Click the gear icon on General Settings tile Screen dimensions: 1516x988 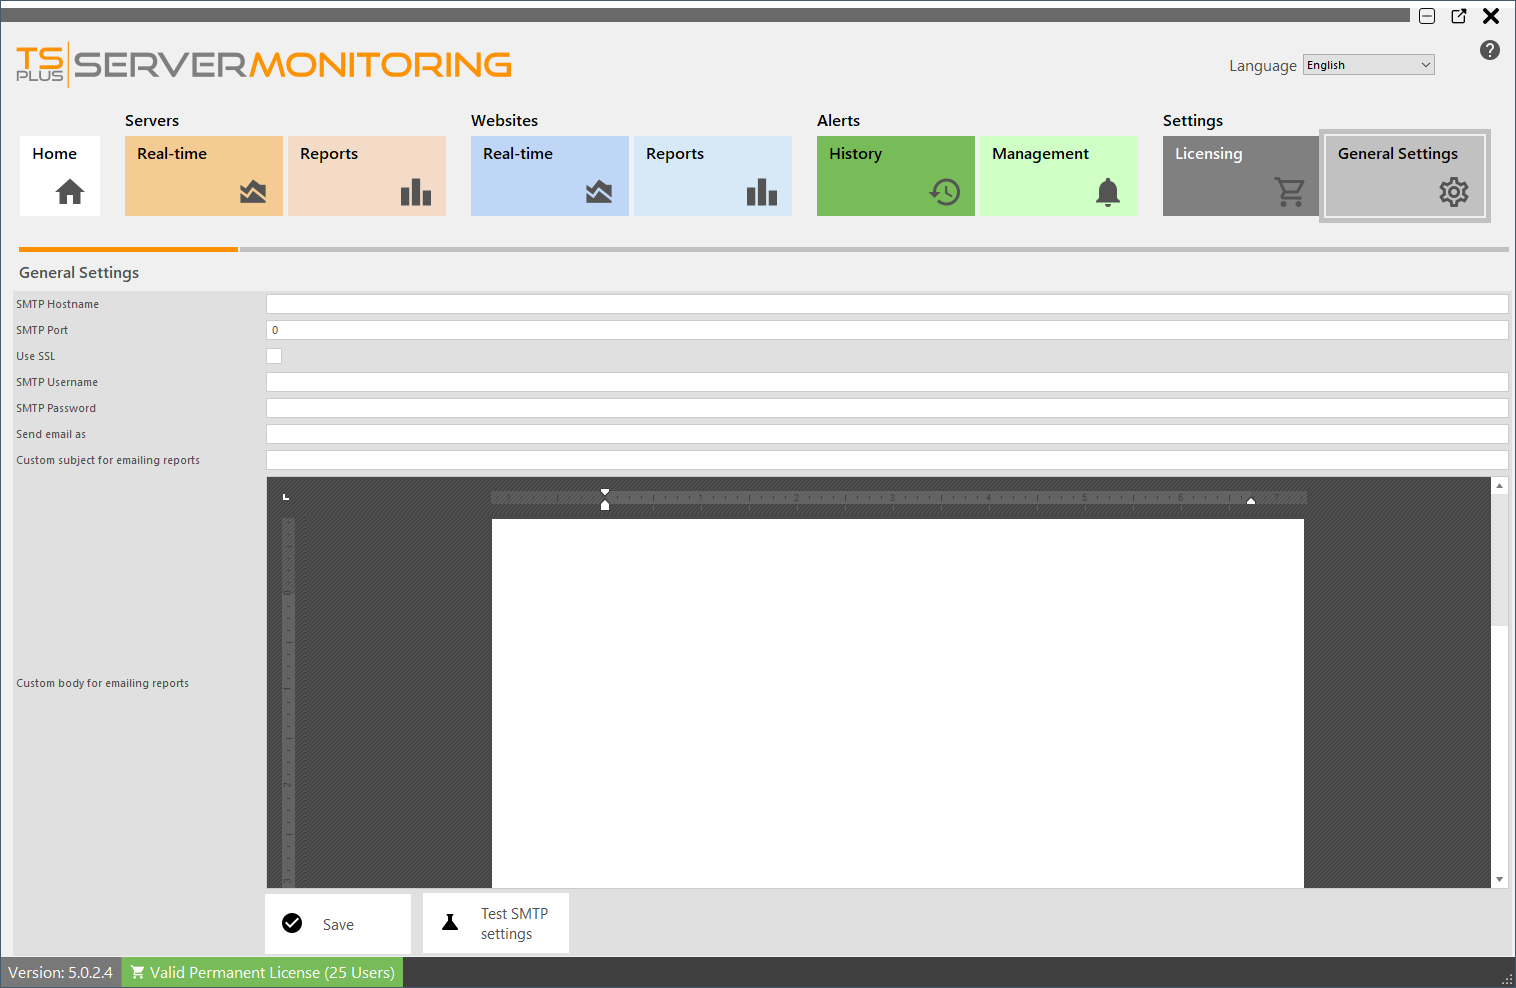pyautogui.click(x=1453, y=192)
